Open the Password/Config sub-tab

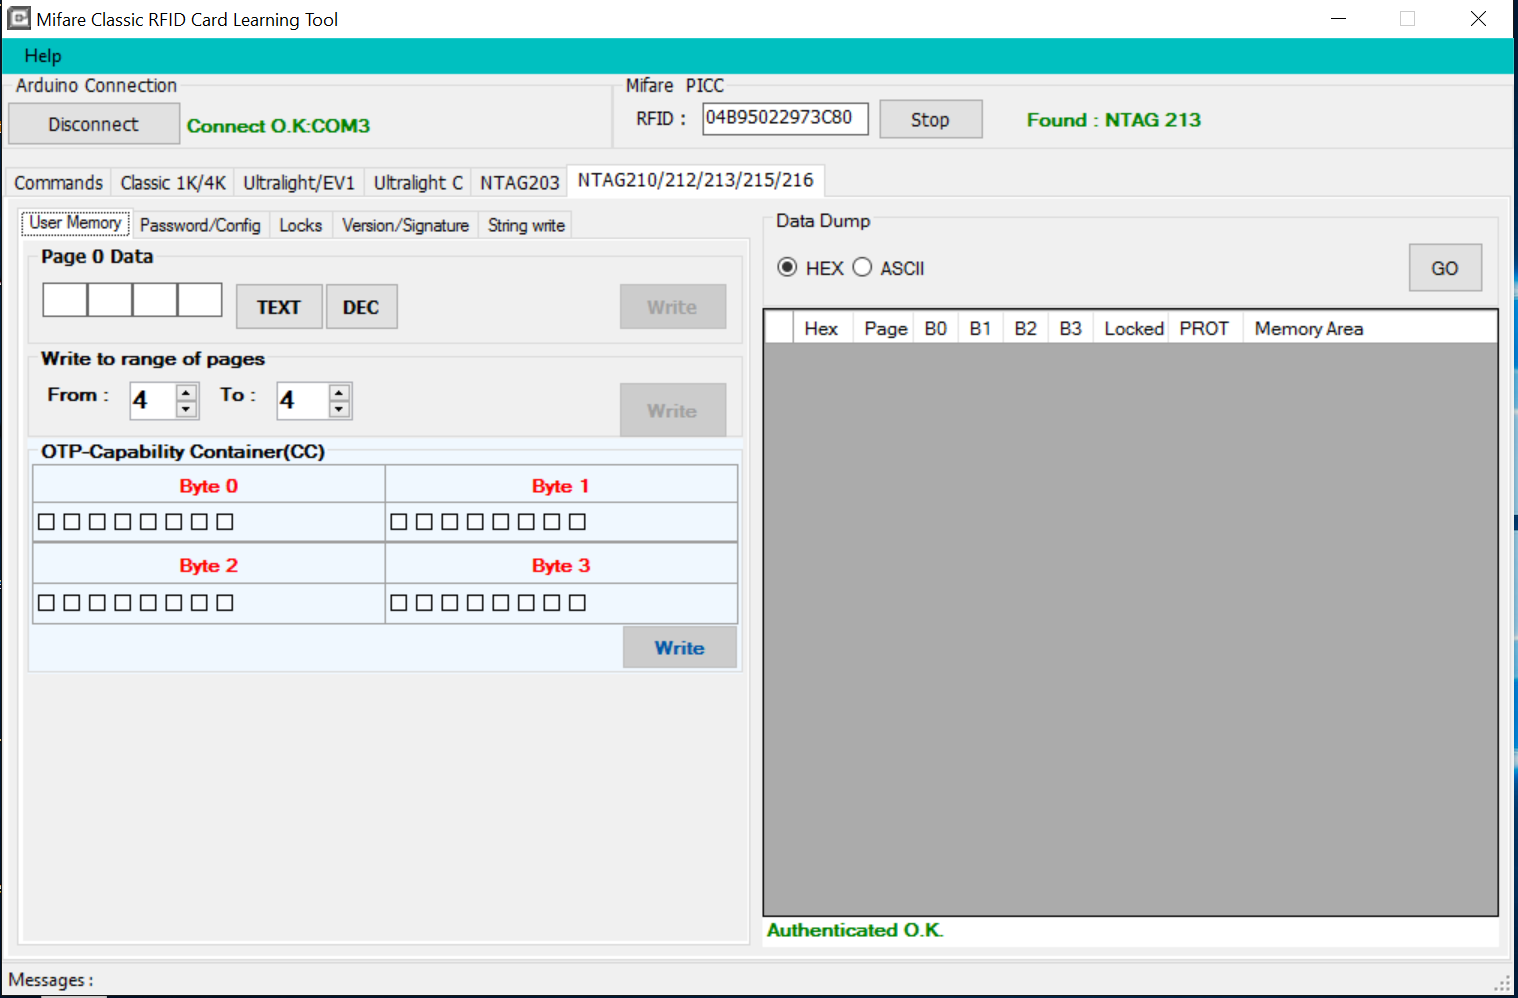200,225
